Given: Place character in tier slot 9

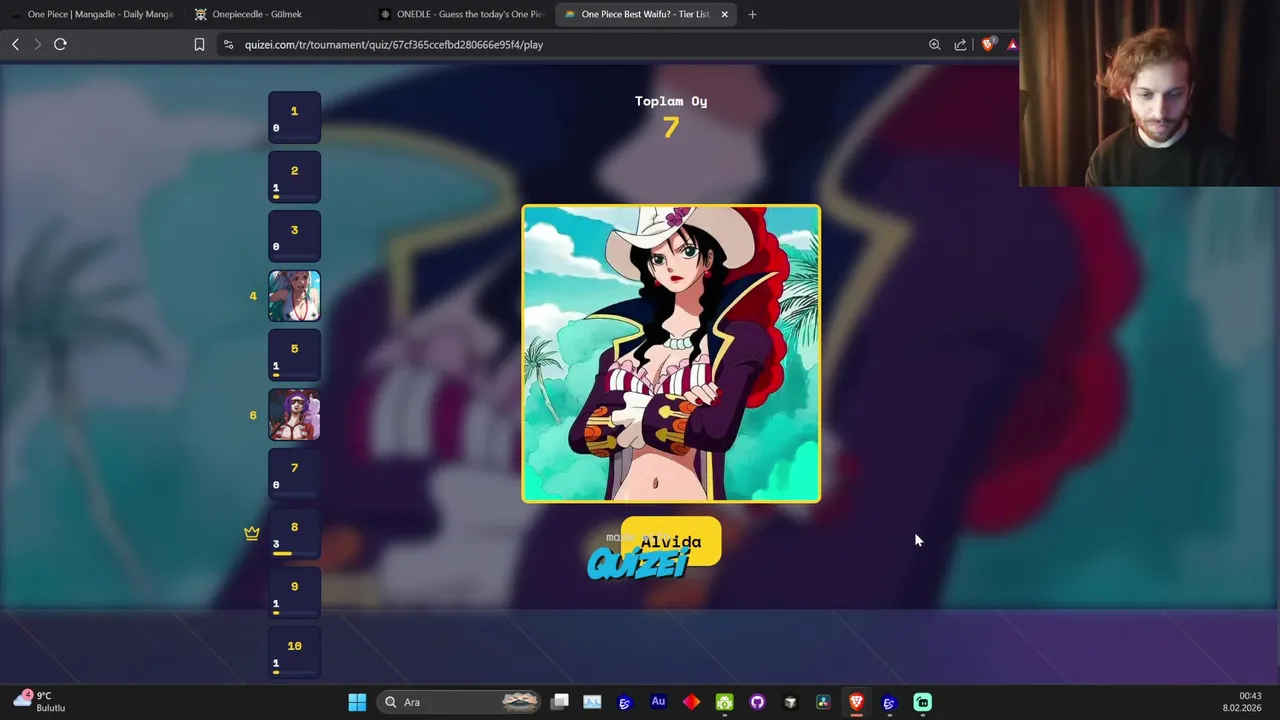Looking at the screenshot, I should point(294,593).
